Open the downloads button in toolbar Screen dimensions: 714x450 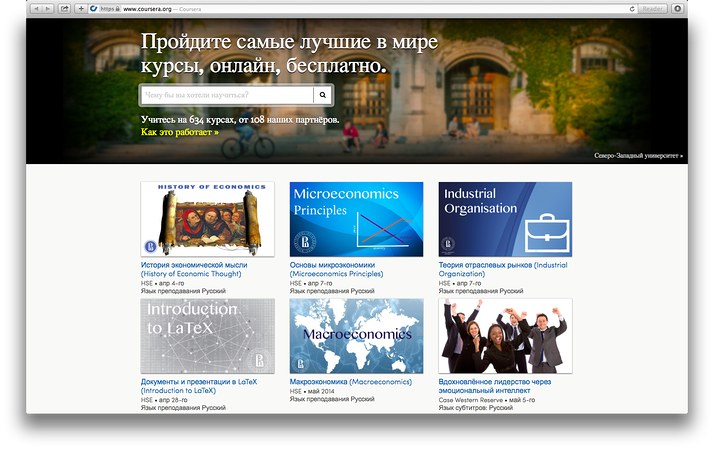677,9
